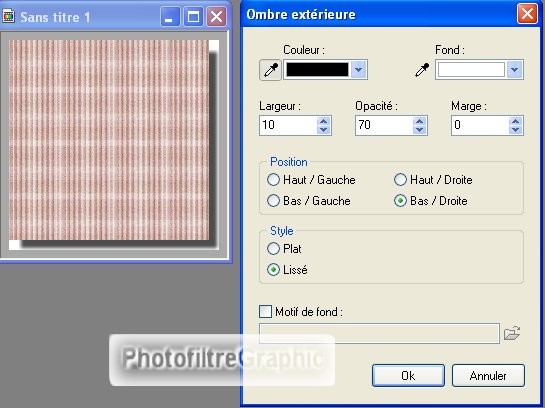Image resolution: width=545 pixels, height=408 pixels.
Task: Click the Fond eyedropper icon
Action: (422, 70)
